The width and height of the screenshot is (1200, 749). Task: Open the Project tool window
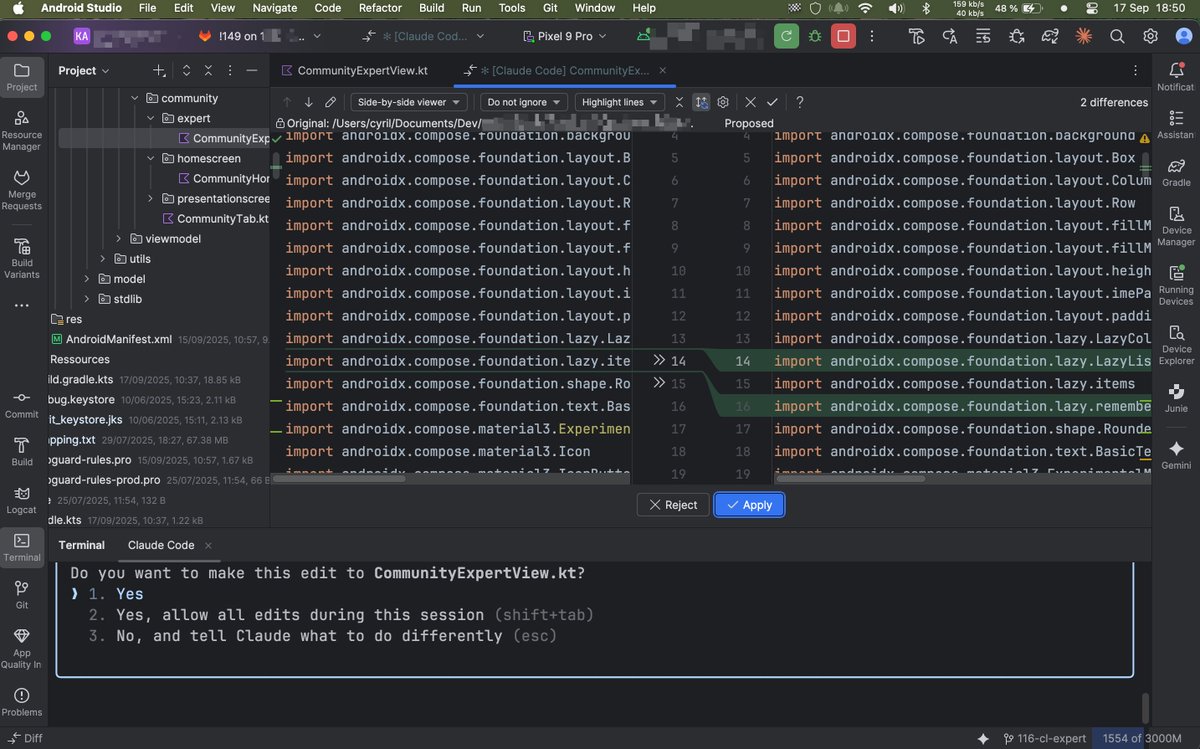[x=22, y=77]
